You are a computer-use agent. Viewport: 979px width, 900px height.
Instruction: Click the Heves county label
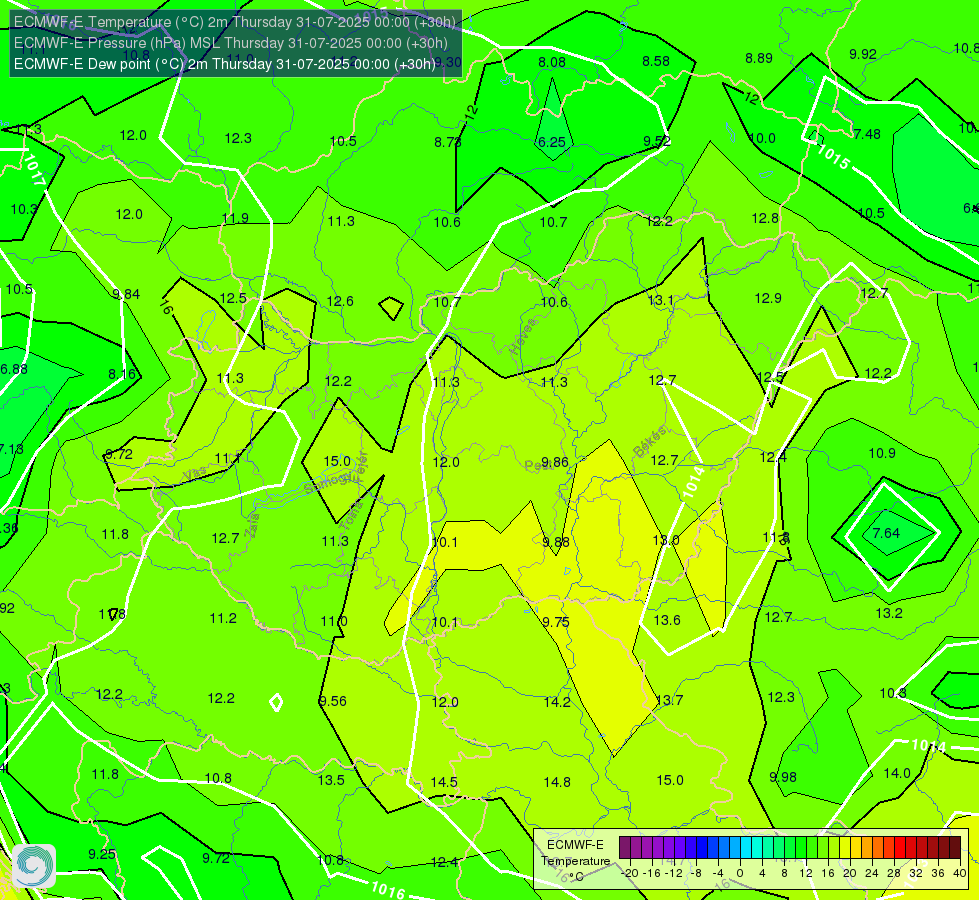(523, 337)
